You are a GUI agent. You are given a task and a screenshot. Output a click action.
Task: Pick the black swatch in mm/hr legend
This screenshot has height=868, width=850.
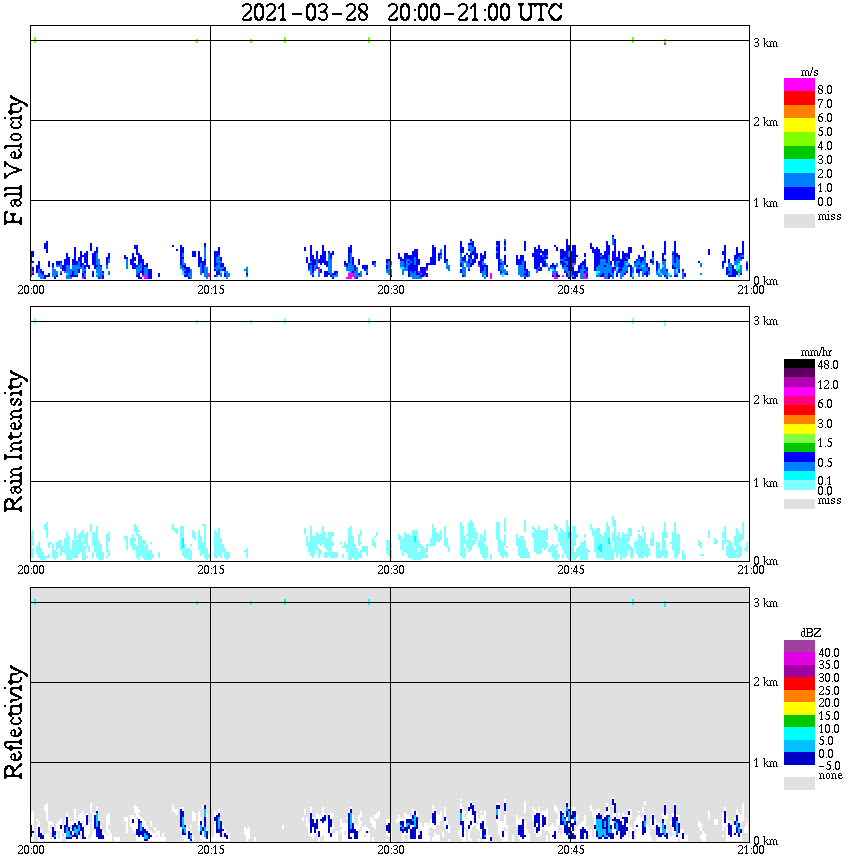(x=799, y=364)
